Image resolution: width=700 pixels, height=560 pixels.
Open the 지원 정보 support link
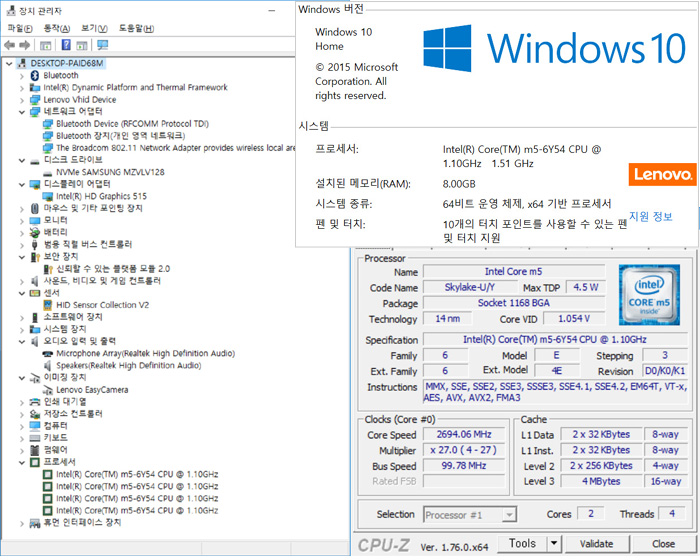[x=650, y=217]
